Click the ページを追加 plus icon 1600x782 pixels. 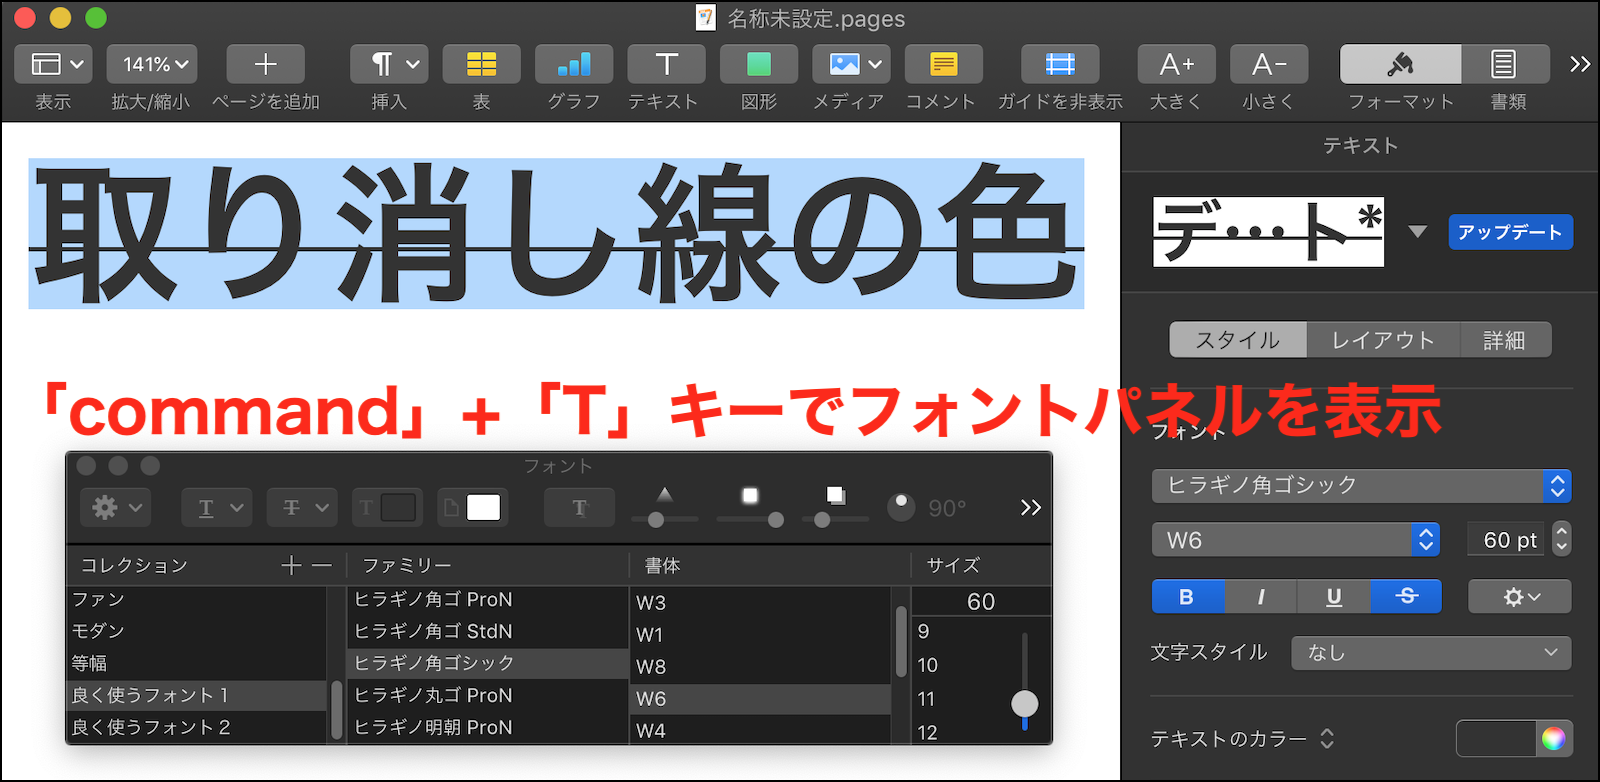(x=265, y=64)
